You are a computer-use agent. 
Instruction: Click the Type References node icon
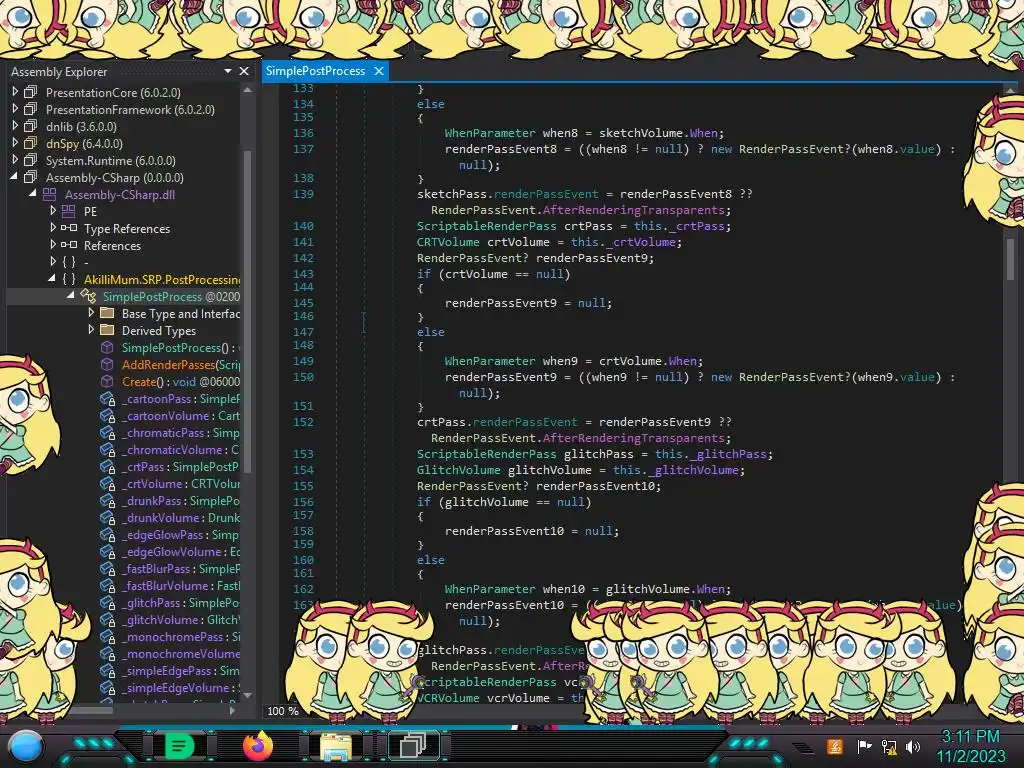pyautogui.click(x=69, y=228)
